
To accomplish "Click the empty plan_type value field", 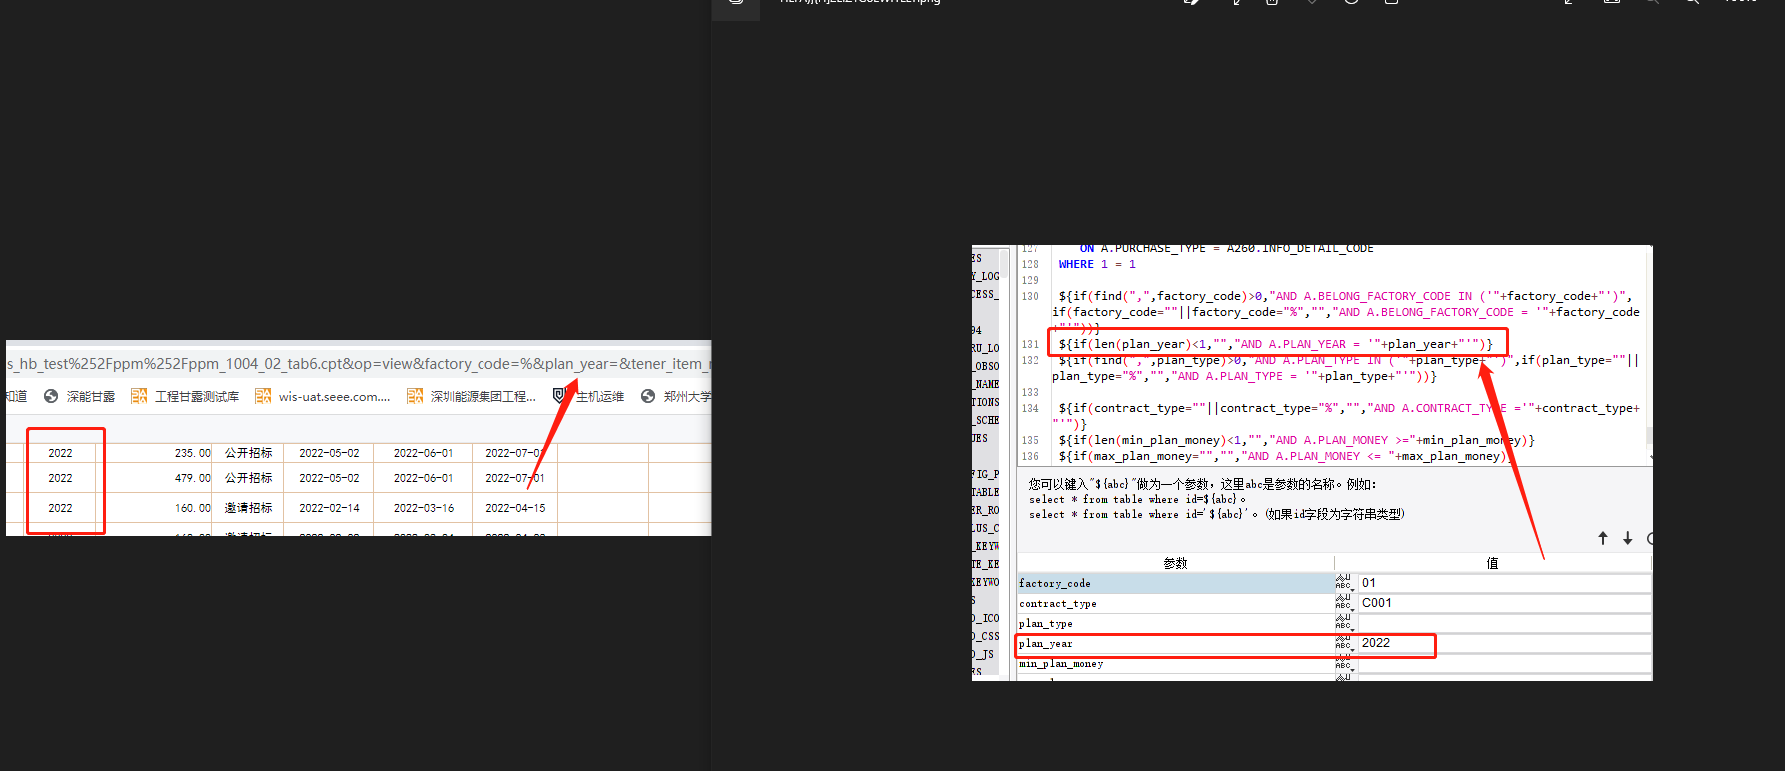I will [1503, 623].
